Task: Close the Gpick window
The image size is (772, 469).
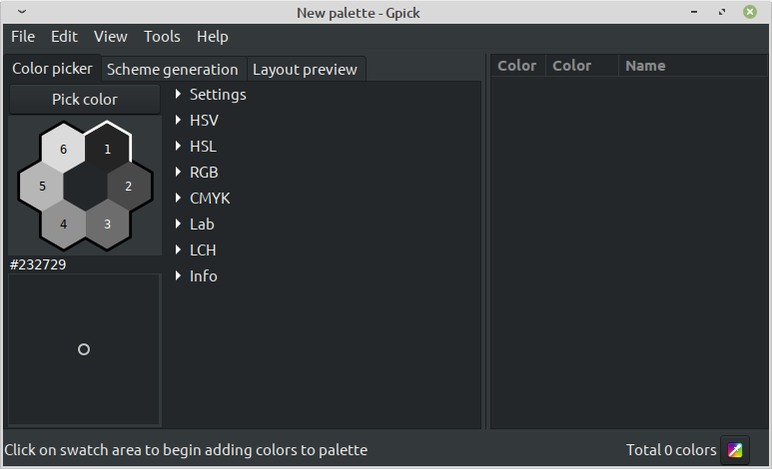Action: click(x=750, y=12)
